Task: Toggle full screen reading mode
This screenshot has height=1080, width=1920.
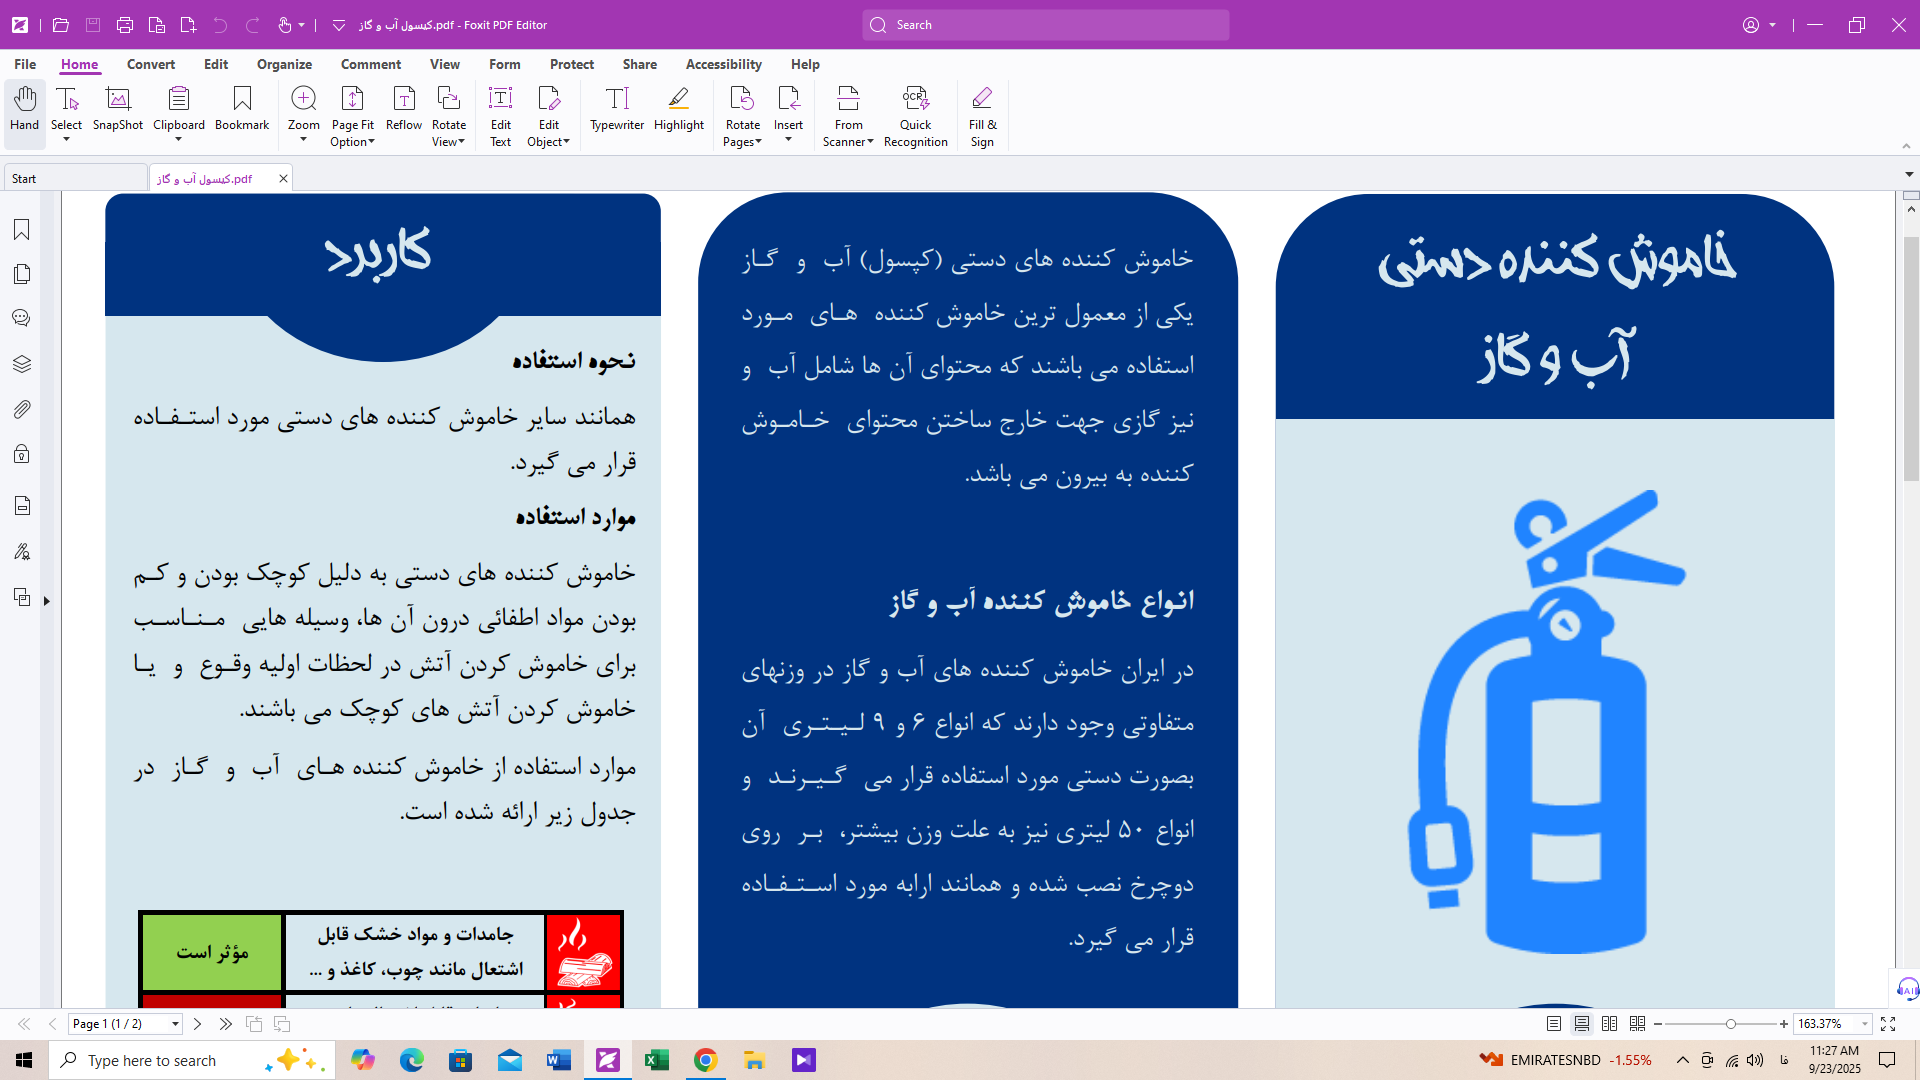Action: pos(1888,1024)
